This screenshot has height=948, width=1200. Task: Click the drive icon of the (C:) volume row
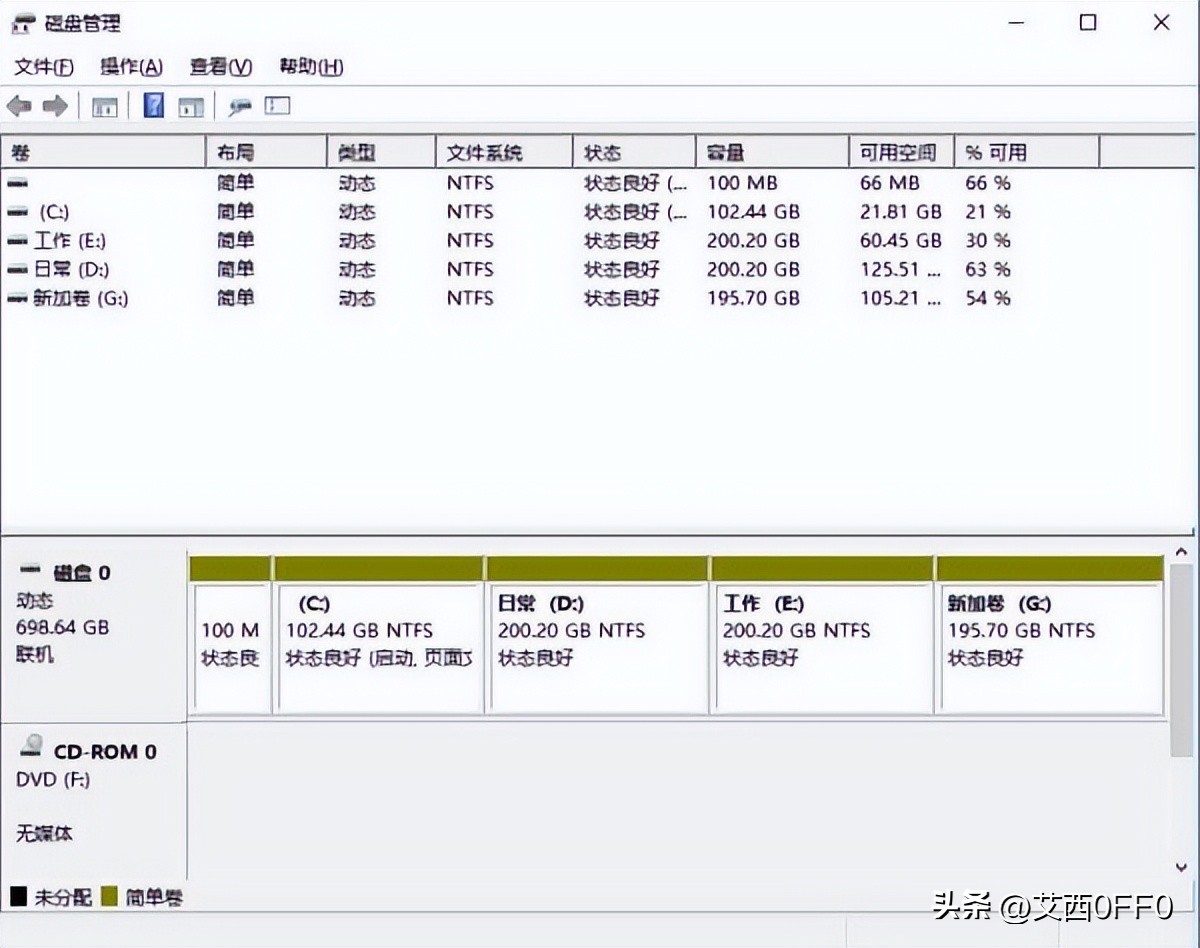17,212
